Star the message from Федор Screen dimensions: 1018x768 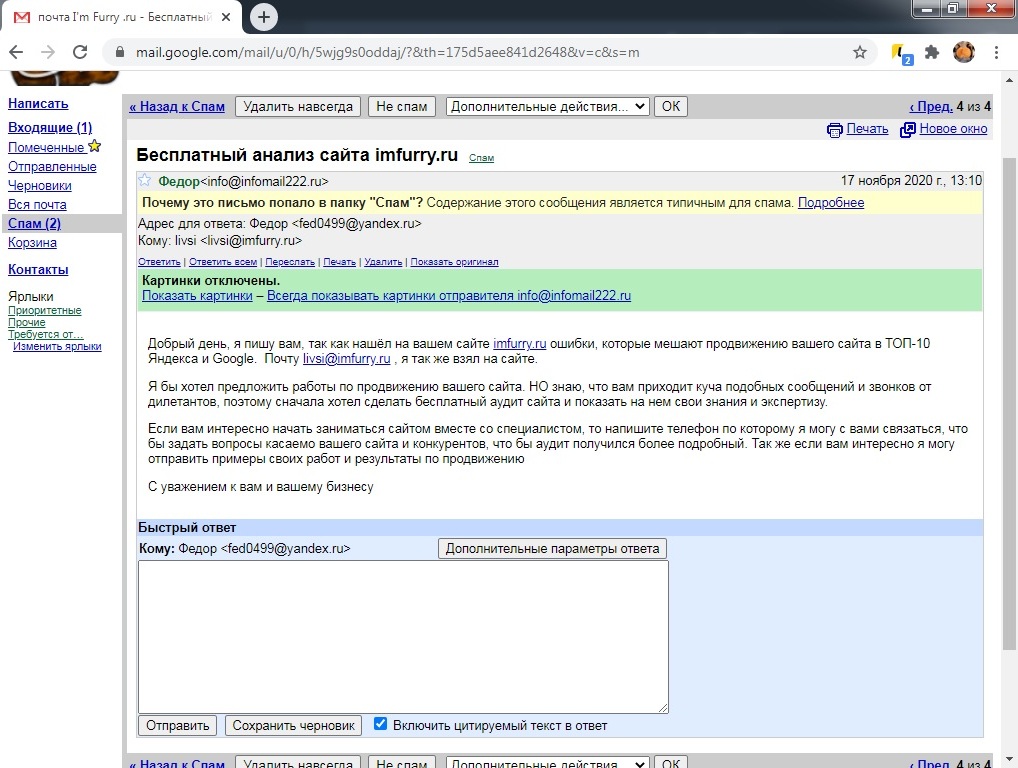click(x=145, y=181)
